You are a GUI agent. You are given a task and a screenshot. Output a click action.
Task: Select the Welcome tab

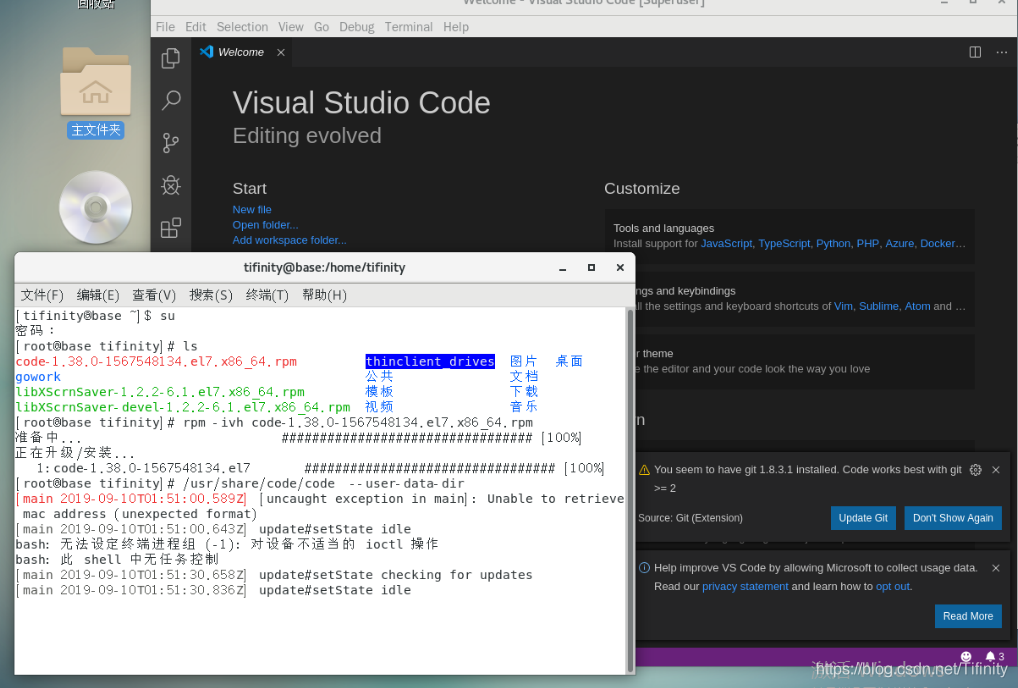pos(241,52)
